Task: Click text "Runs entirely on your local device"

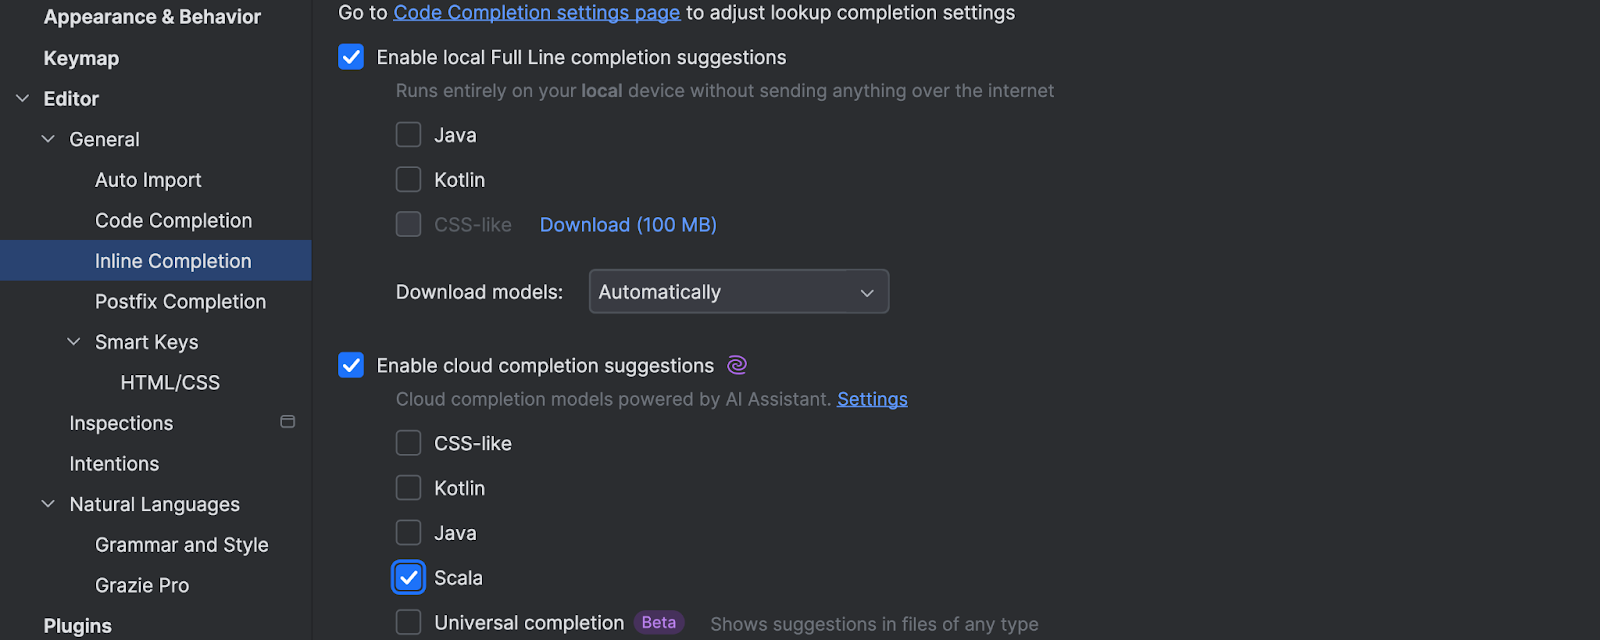Action: [x=542, y=90]
